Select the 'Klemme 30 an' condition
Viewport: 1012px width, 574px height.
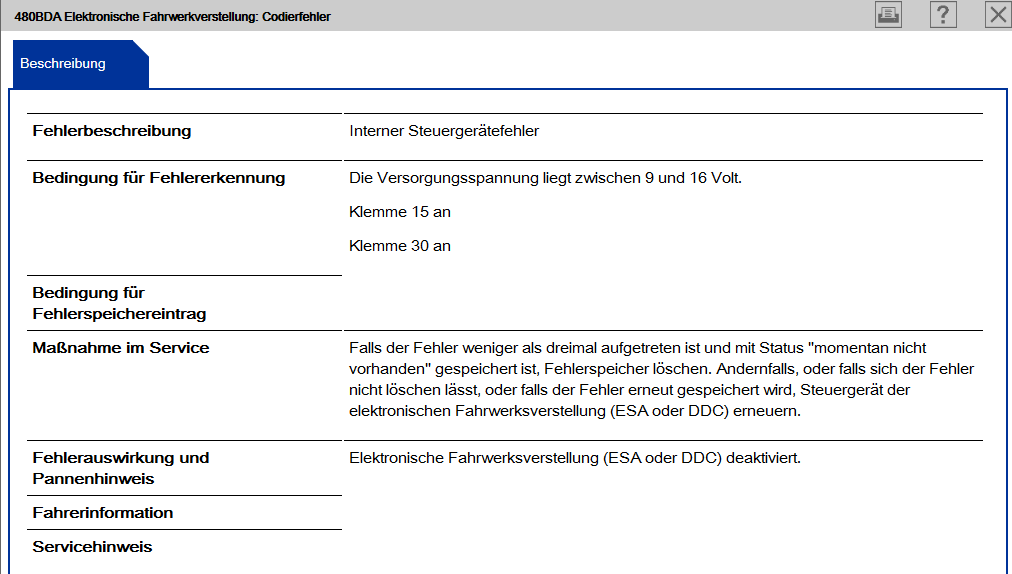(x=400, y=246)
